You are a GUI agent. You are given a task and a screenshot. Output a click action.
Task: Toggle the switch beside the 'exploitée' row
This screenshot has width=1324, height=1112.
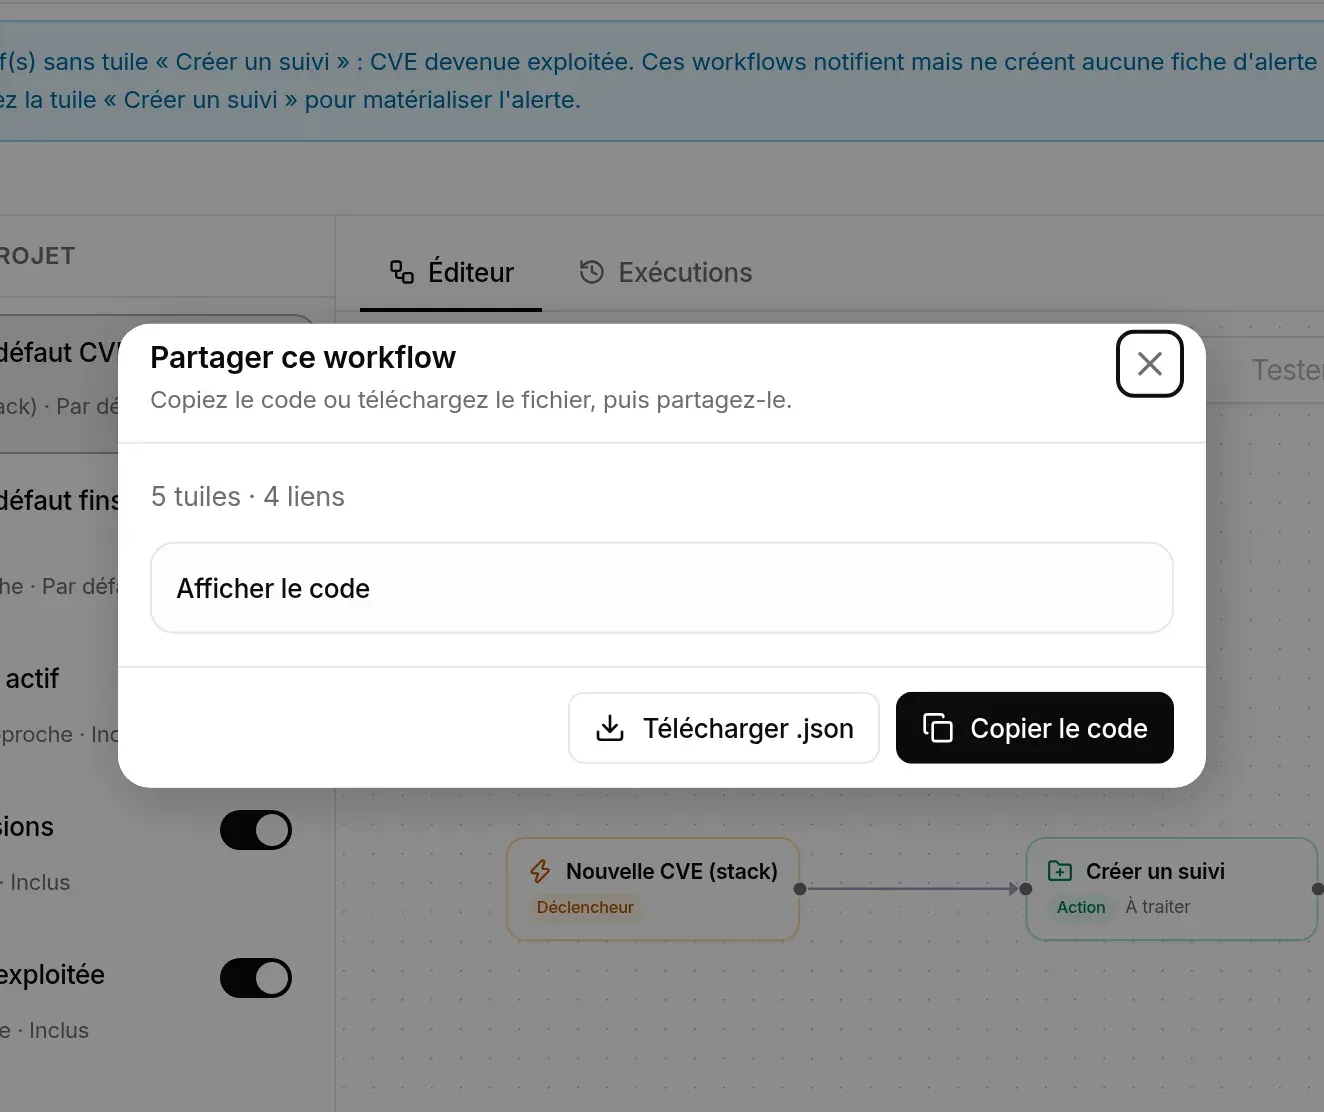pos(256,978)
